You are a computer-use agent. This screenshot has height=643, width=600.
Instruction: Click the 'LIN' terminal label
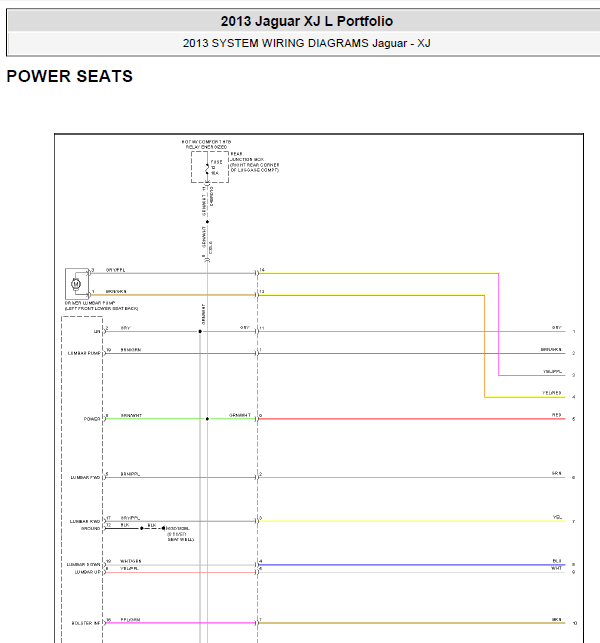tap(97, 331)
